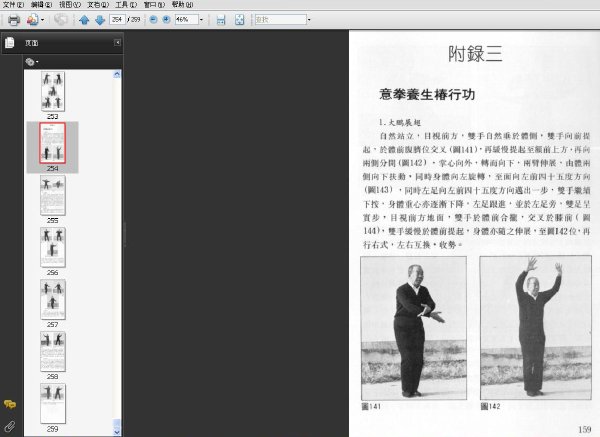Click the '1. 大鵬展翅' subsection heading
Viewport: 600px width, 437px height.
tap(400, 122)
